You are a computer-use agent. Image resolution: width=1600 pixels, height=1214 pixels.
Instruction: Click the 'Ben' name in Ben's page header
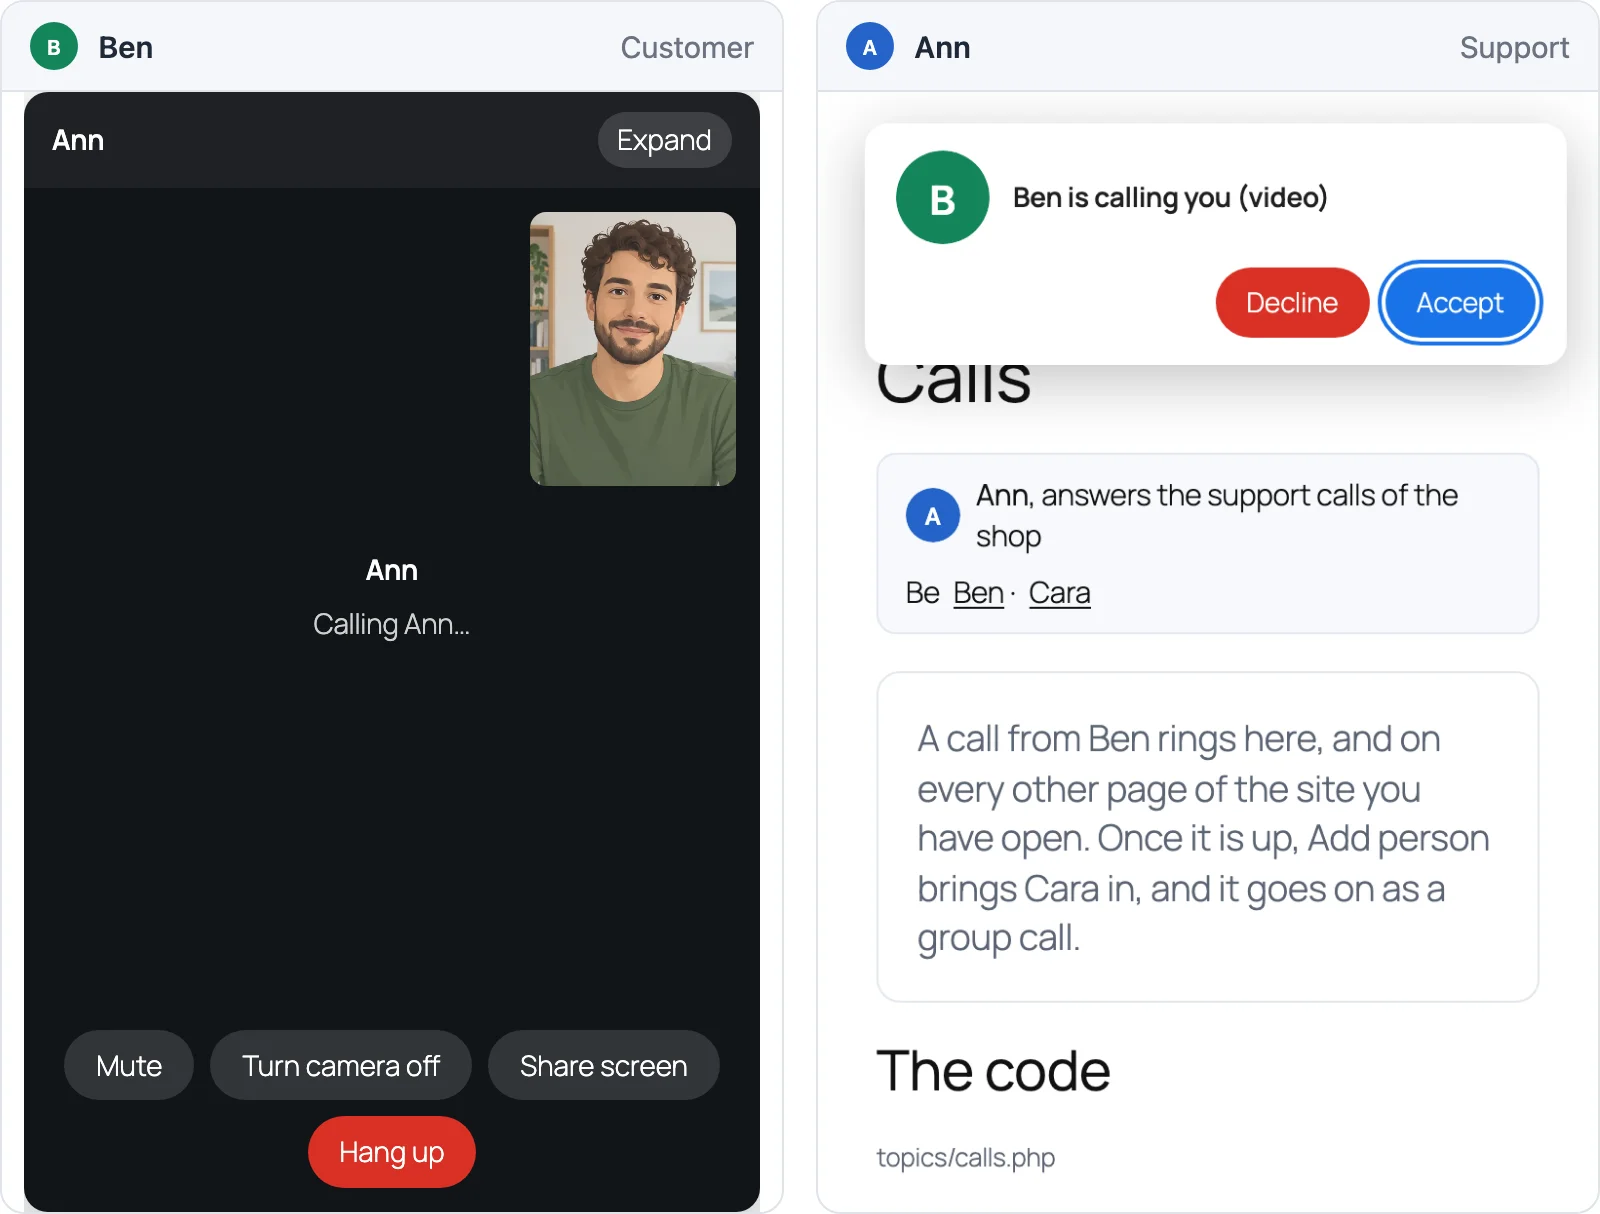click(126, 48)
